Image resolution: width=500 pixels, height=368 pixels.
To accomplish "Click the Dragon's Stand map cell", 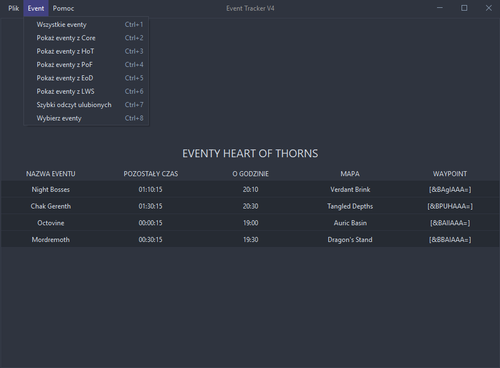I will point(350,240).
